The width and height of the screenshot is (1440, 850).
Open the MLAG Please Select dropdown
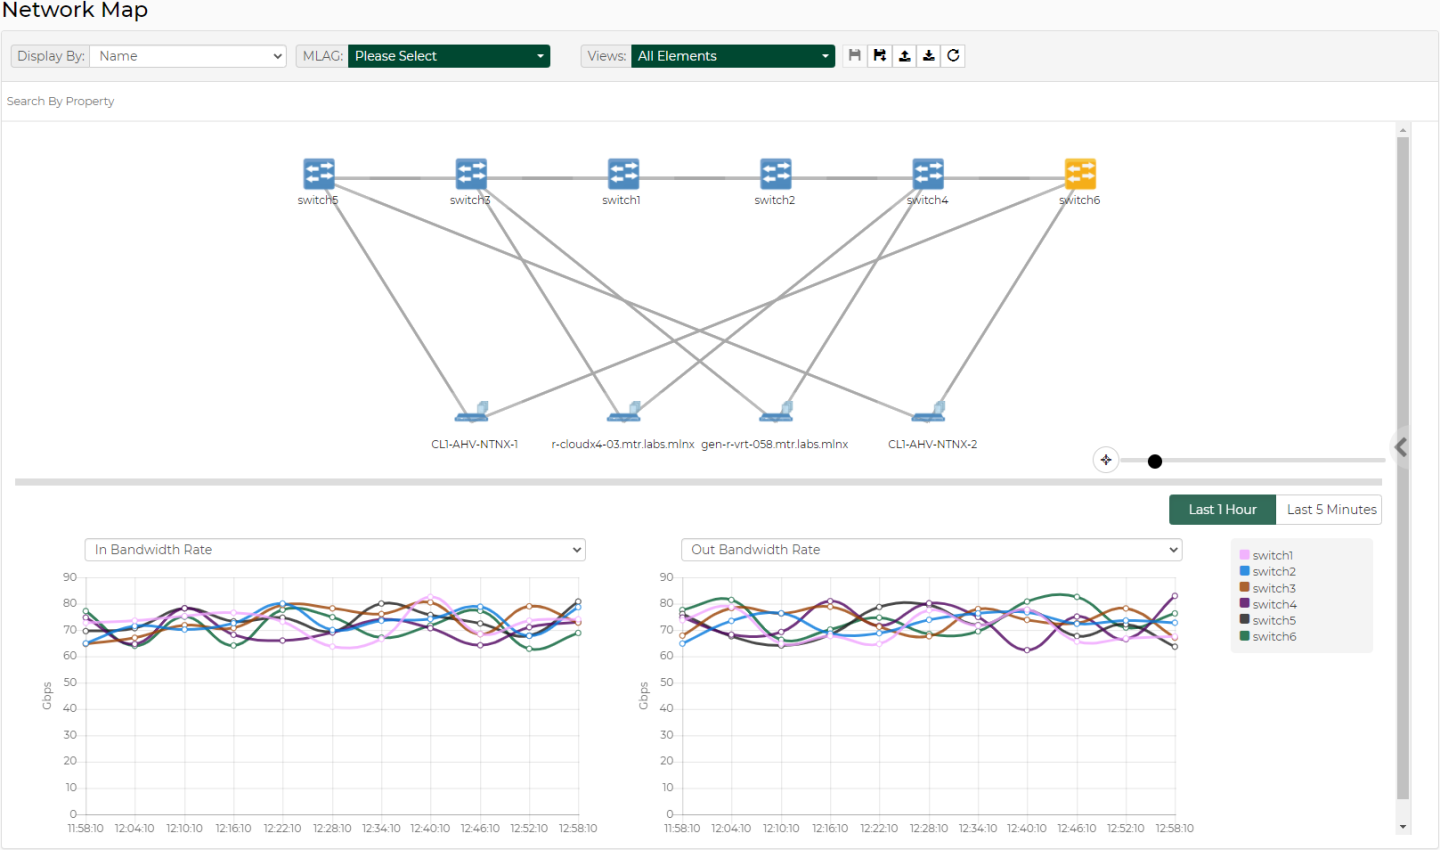click(x=449, y=56)
